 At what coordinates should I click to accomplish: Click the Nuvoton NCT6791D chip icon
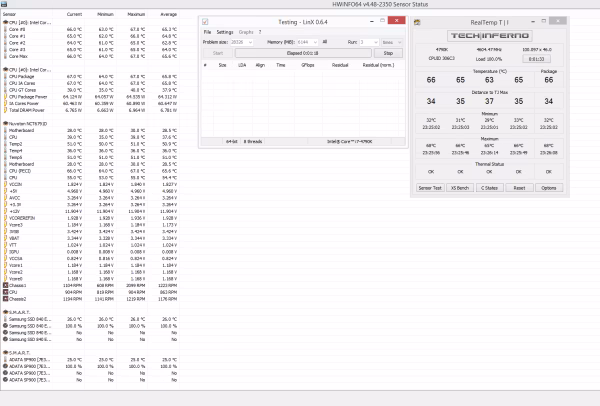[x=5, y=124]
